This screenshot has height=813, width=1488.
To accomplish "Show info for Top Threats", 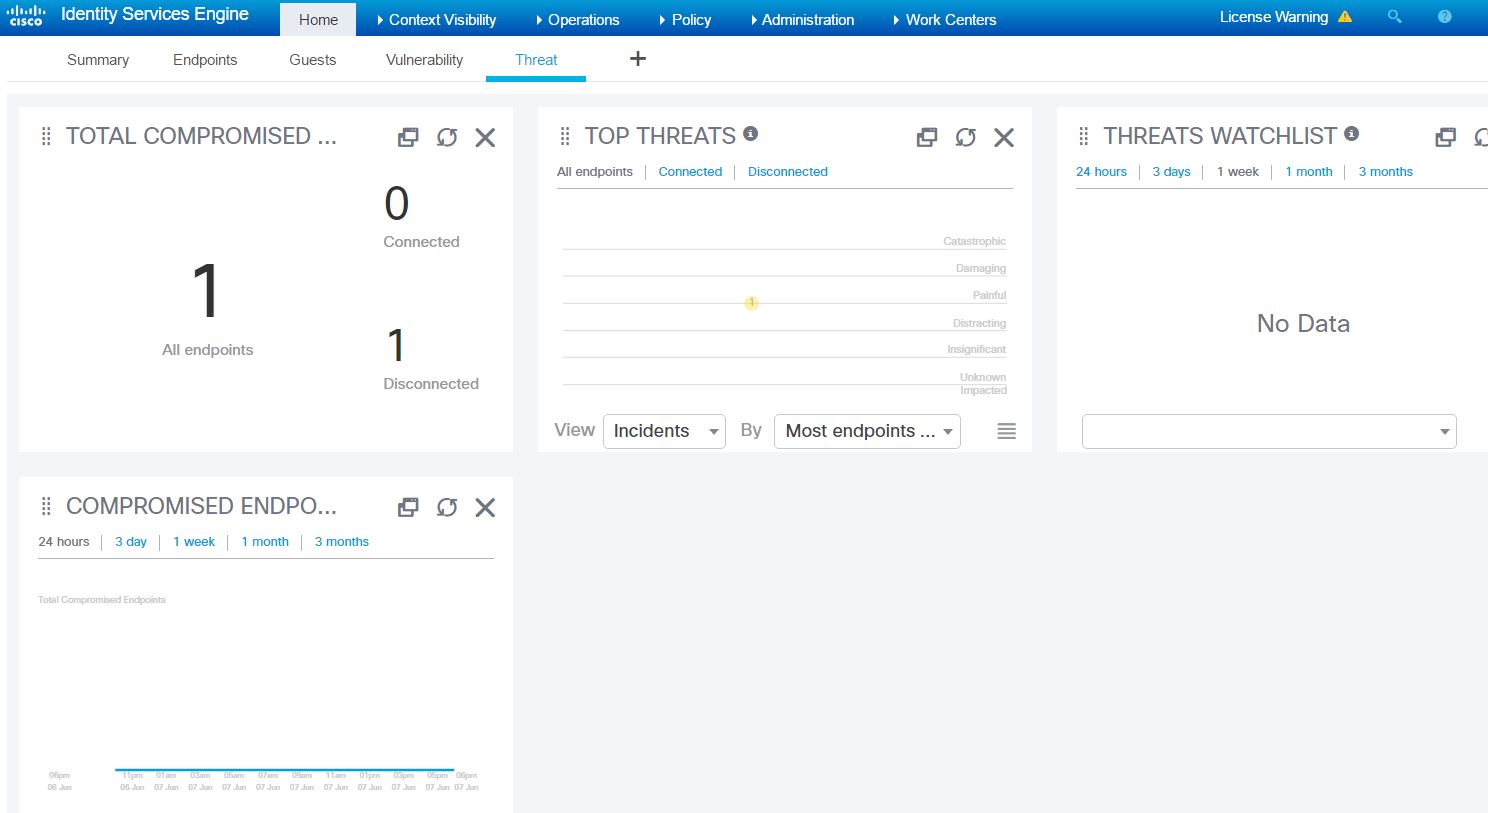I will click(751, 133).
